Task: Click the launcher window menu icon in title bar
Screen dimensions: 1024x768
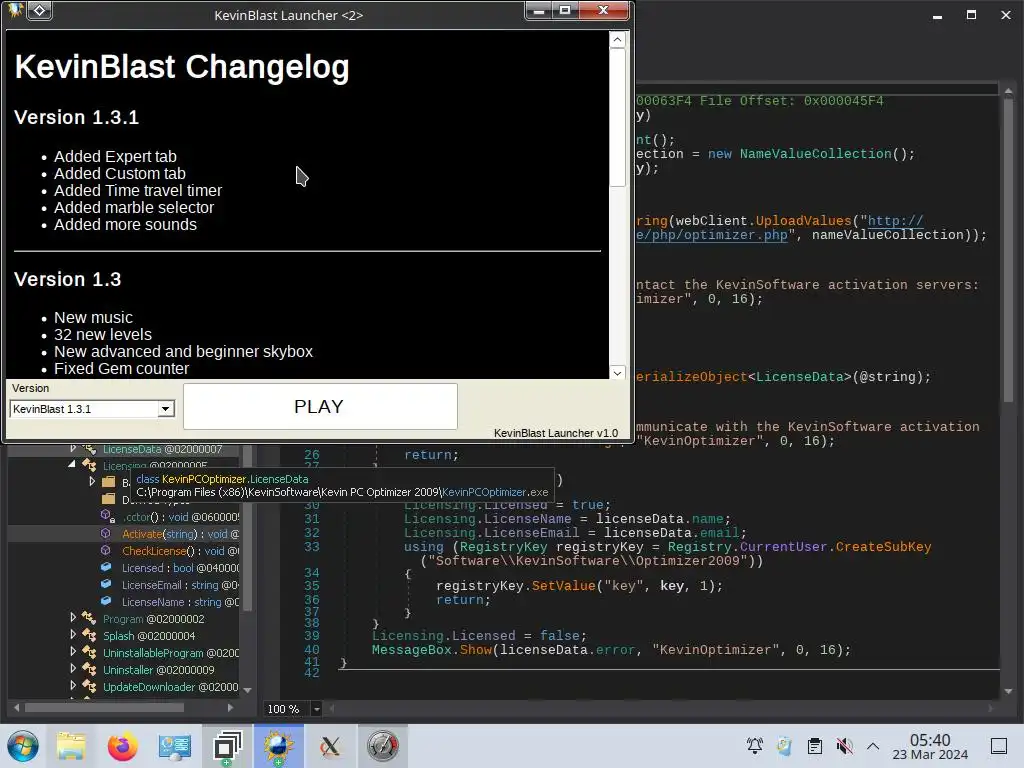Action: click(40, 10)
